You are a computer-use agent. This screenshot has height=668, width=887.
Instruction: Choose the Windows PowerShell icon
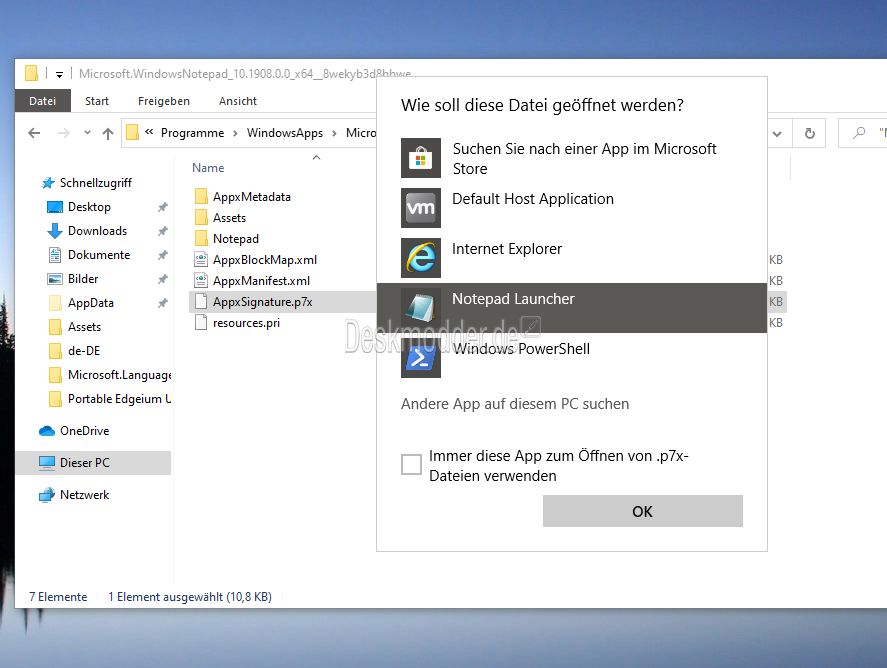[x=421, y=357]
